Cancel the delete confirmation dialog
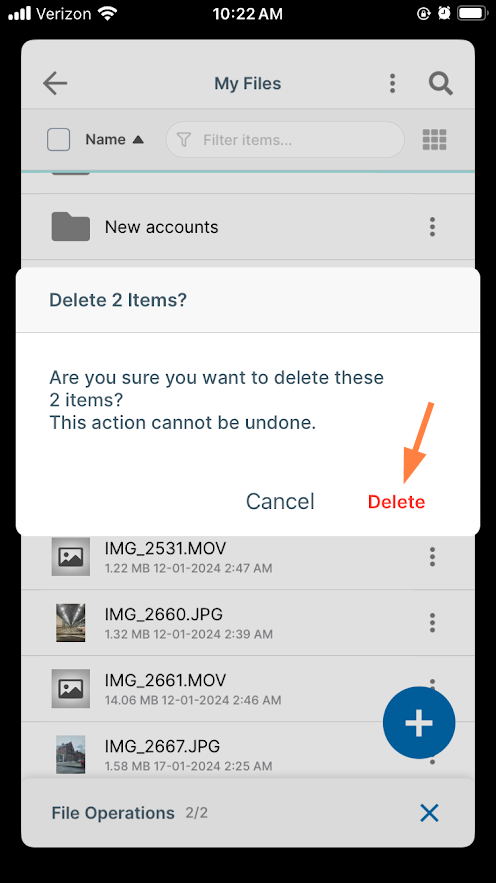 (280, 501)
